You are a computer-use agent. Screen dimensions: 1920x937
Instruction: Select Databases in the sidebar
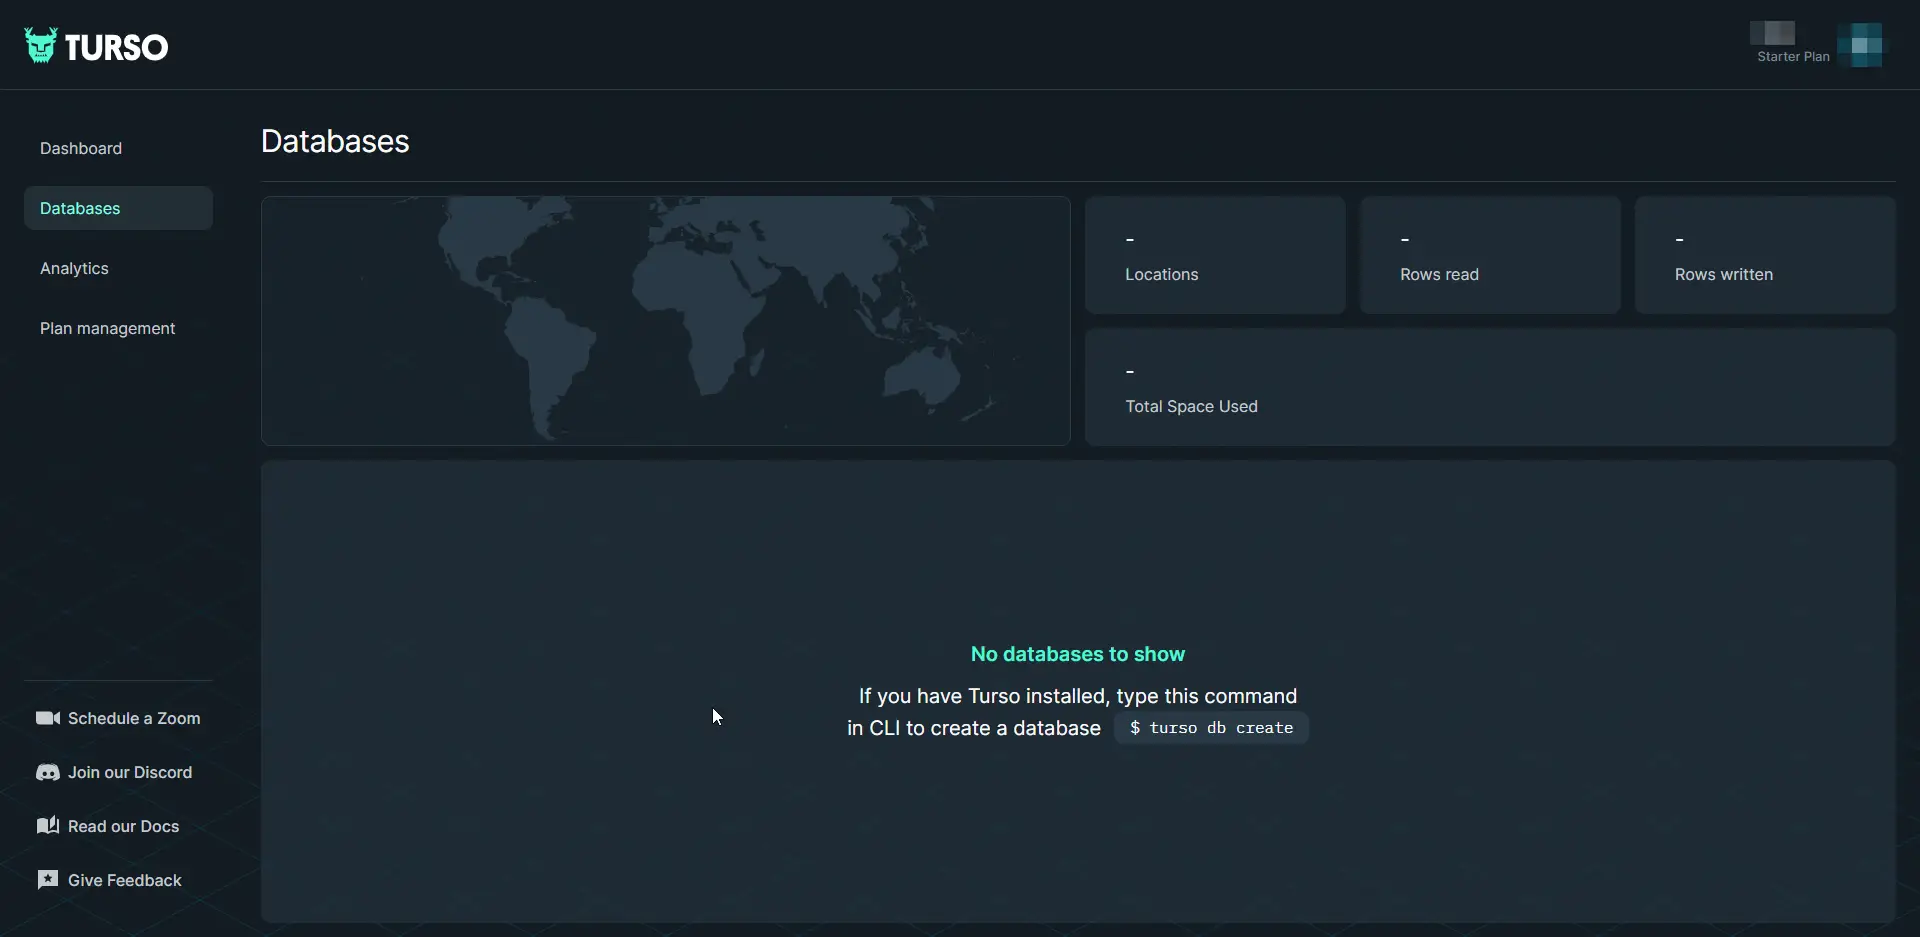[x=118, y=208]
